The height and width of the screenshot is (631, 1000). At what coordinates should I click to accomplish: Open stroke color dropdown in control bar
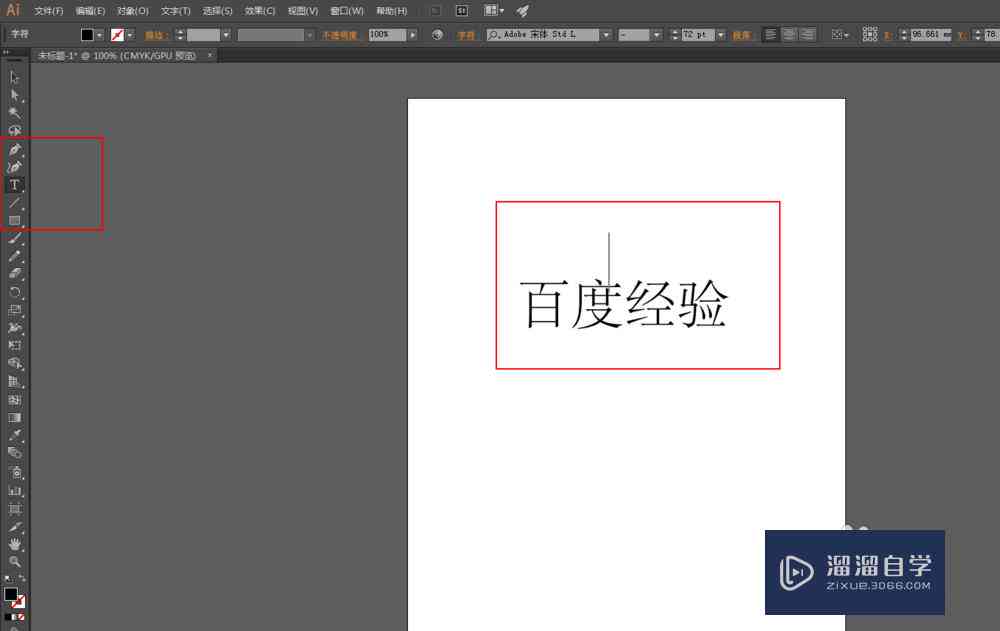coord(130,35)
